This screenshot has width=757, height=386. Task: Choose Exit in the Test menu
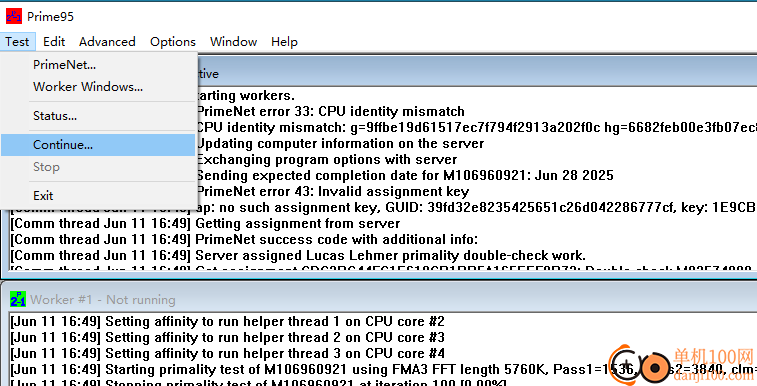click(x=98, y=195)
